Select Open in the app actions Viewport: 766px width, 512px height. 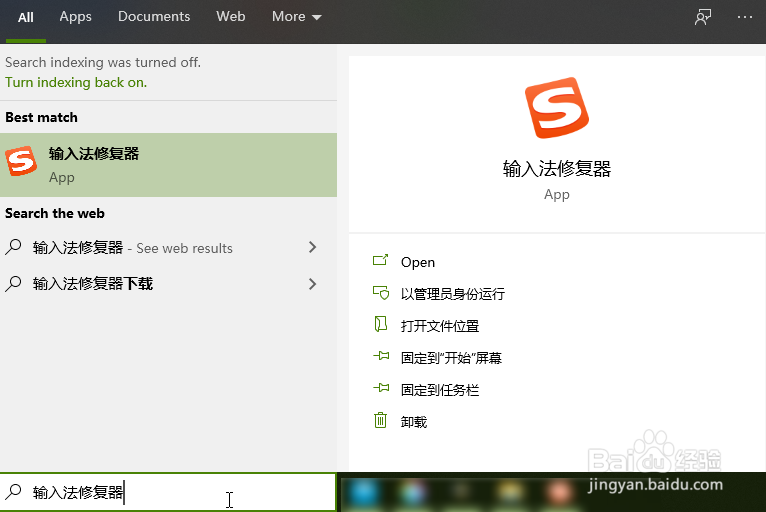(418, 262)
